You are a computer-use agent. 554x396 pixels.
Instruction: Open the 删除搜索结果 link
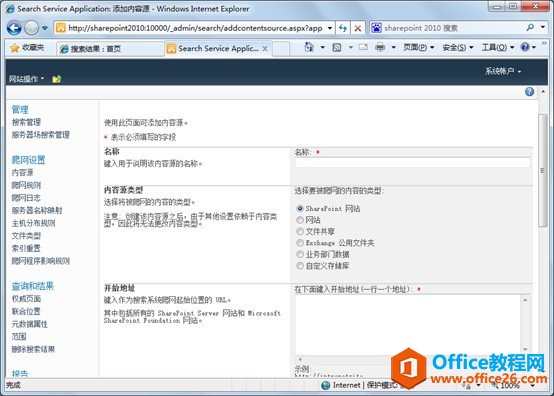click(x=33, y=349)
